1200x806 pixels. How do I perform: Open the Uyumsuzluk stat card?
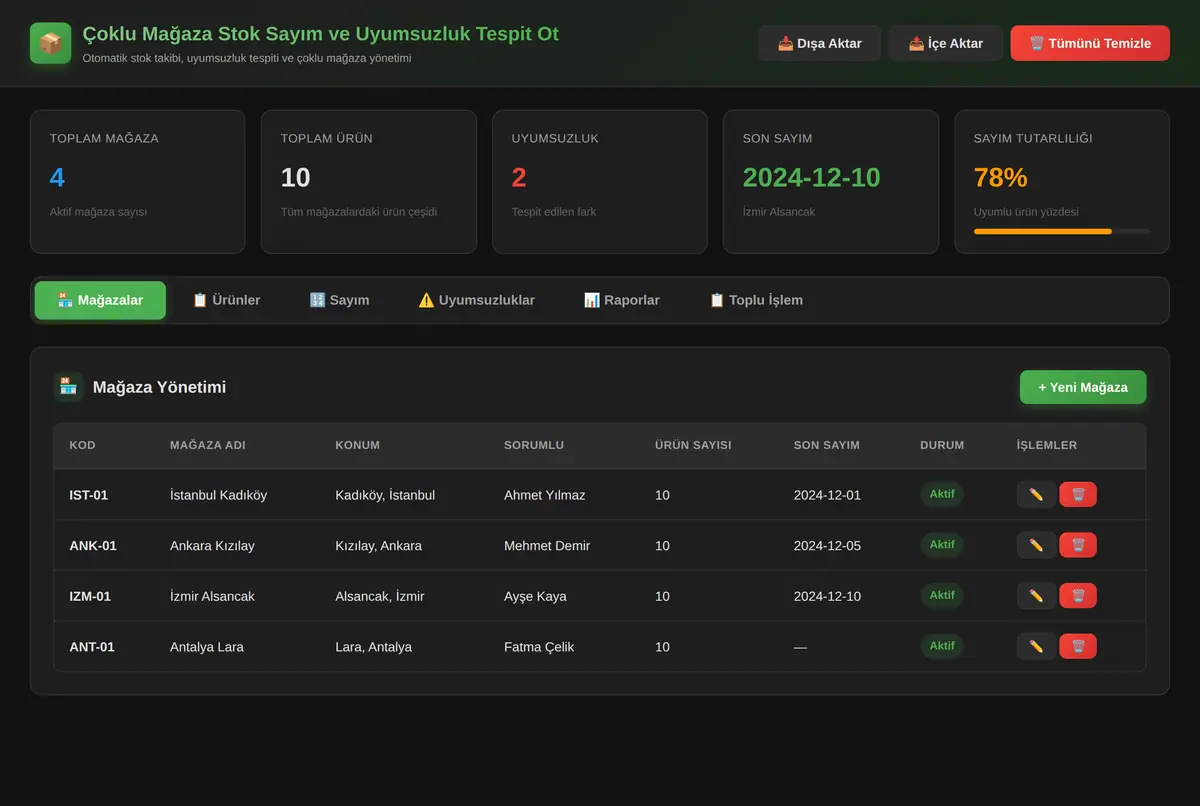pyautogui.click(x=600, y=181)
